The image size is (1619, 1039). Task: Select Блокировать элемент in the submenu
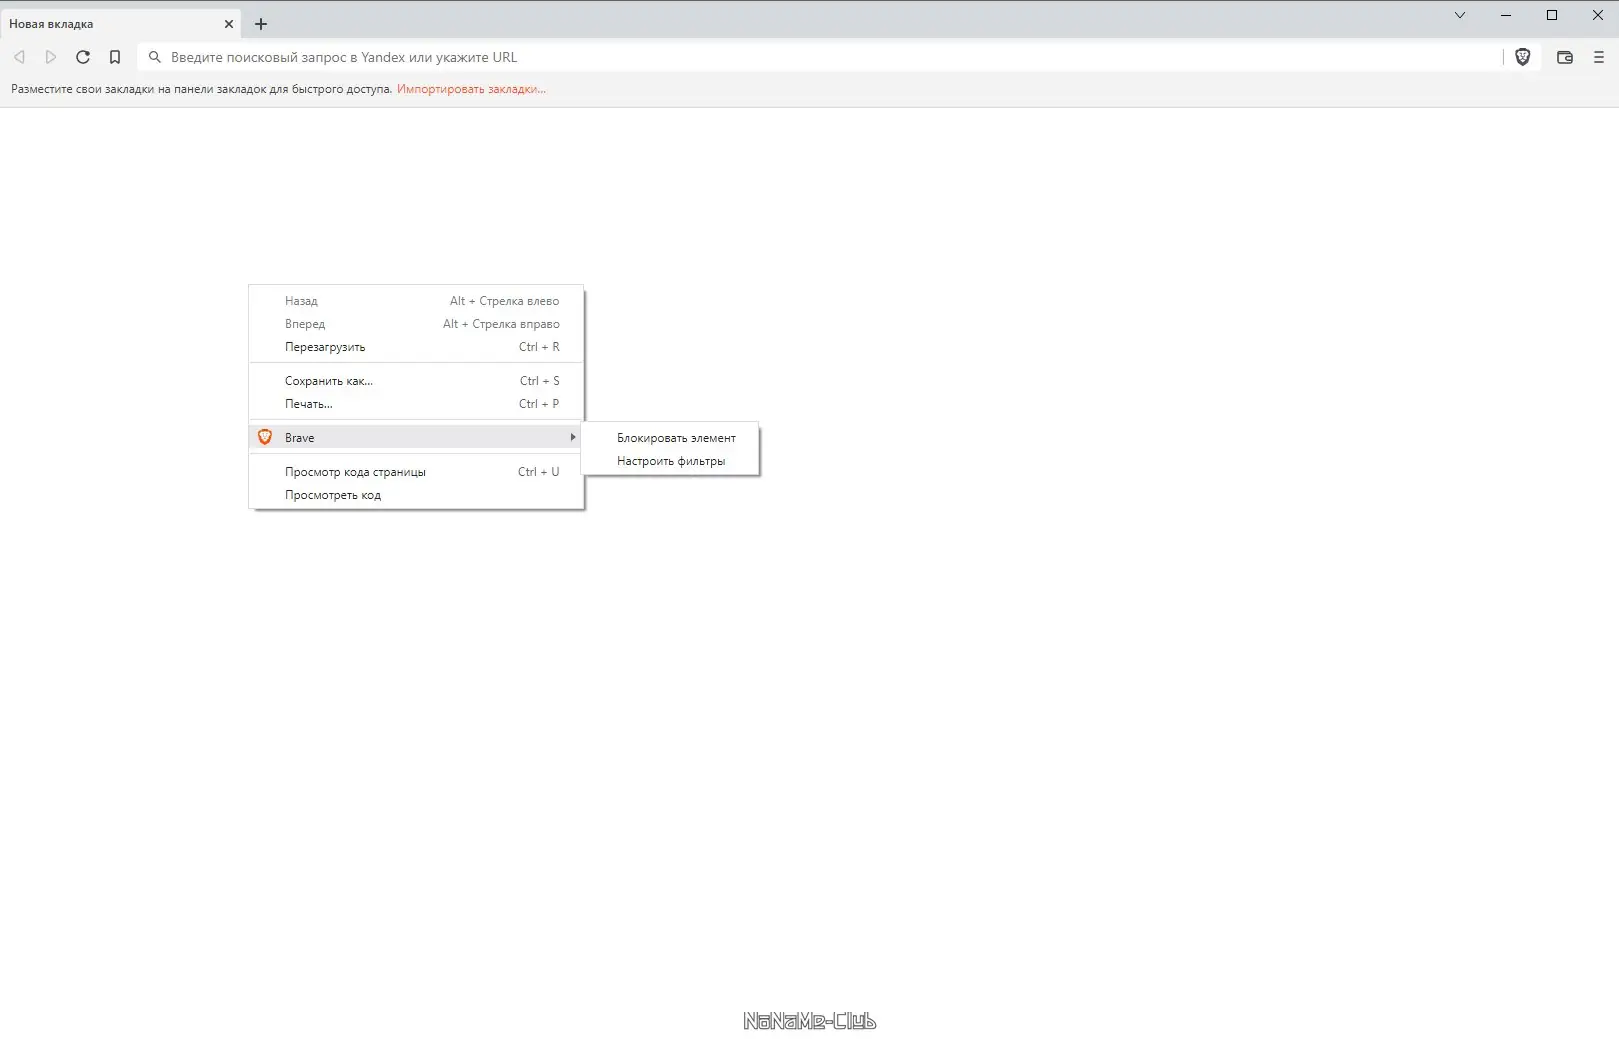pyautogui.click(x=675, y=437)
